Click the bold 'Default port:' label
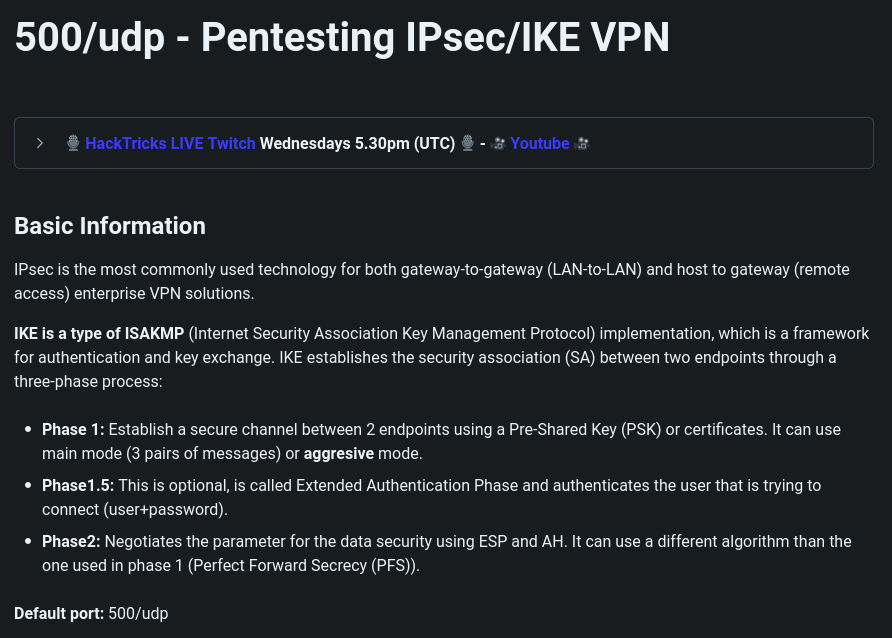This screenshot has width=892, height=638. (59, 613)
